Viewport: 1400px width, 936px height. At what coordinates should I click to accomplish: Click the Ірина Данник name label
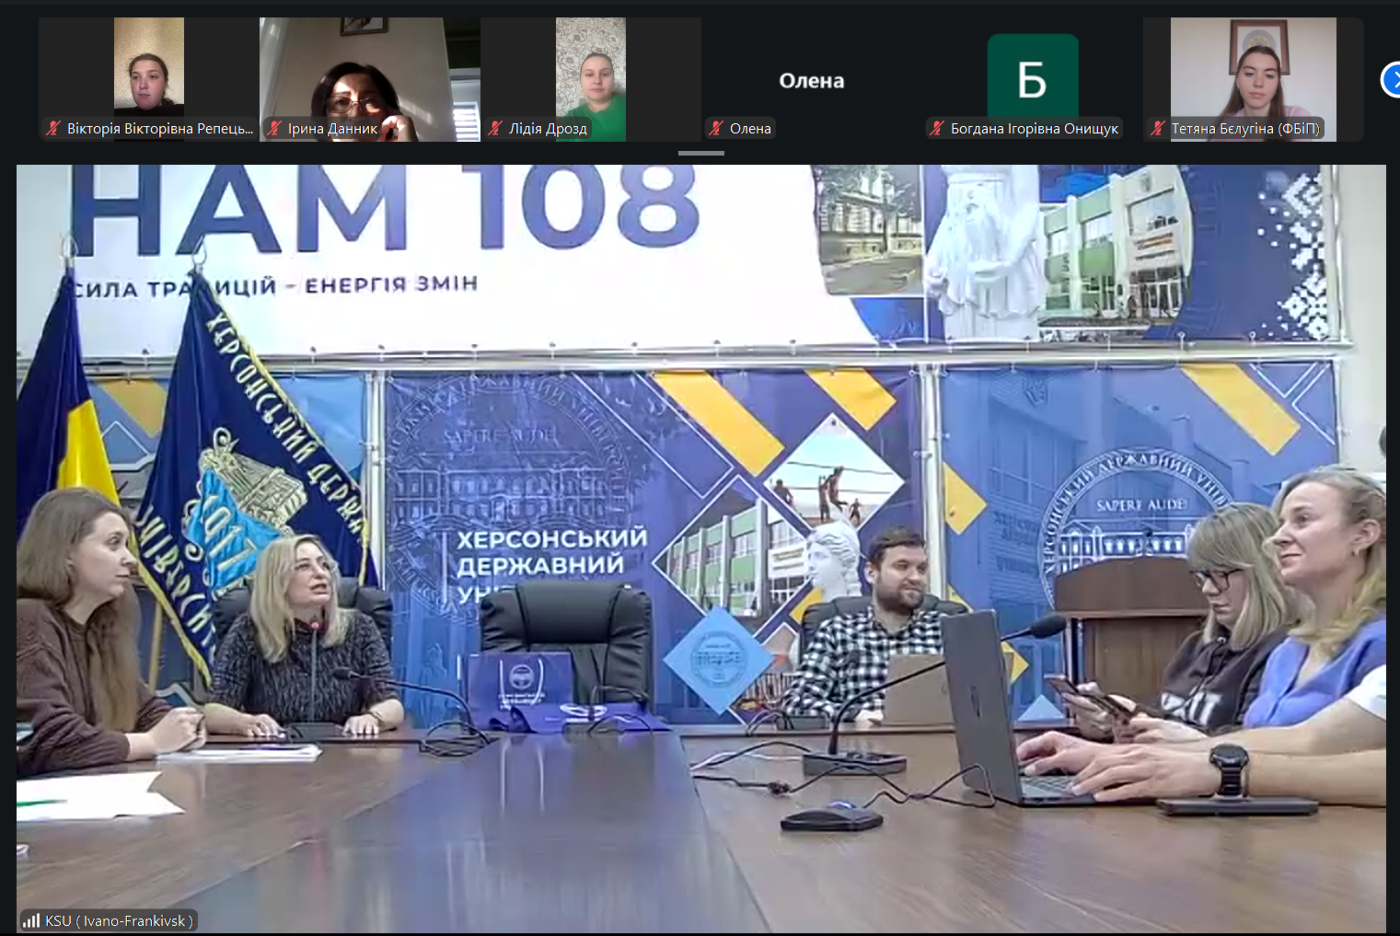coord(333,128)
